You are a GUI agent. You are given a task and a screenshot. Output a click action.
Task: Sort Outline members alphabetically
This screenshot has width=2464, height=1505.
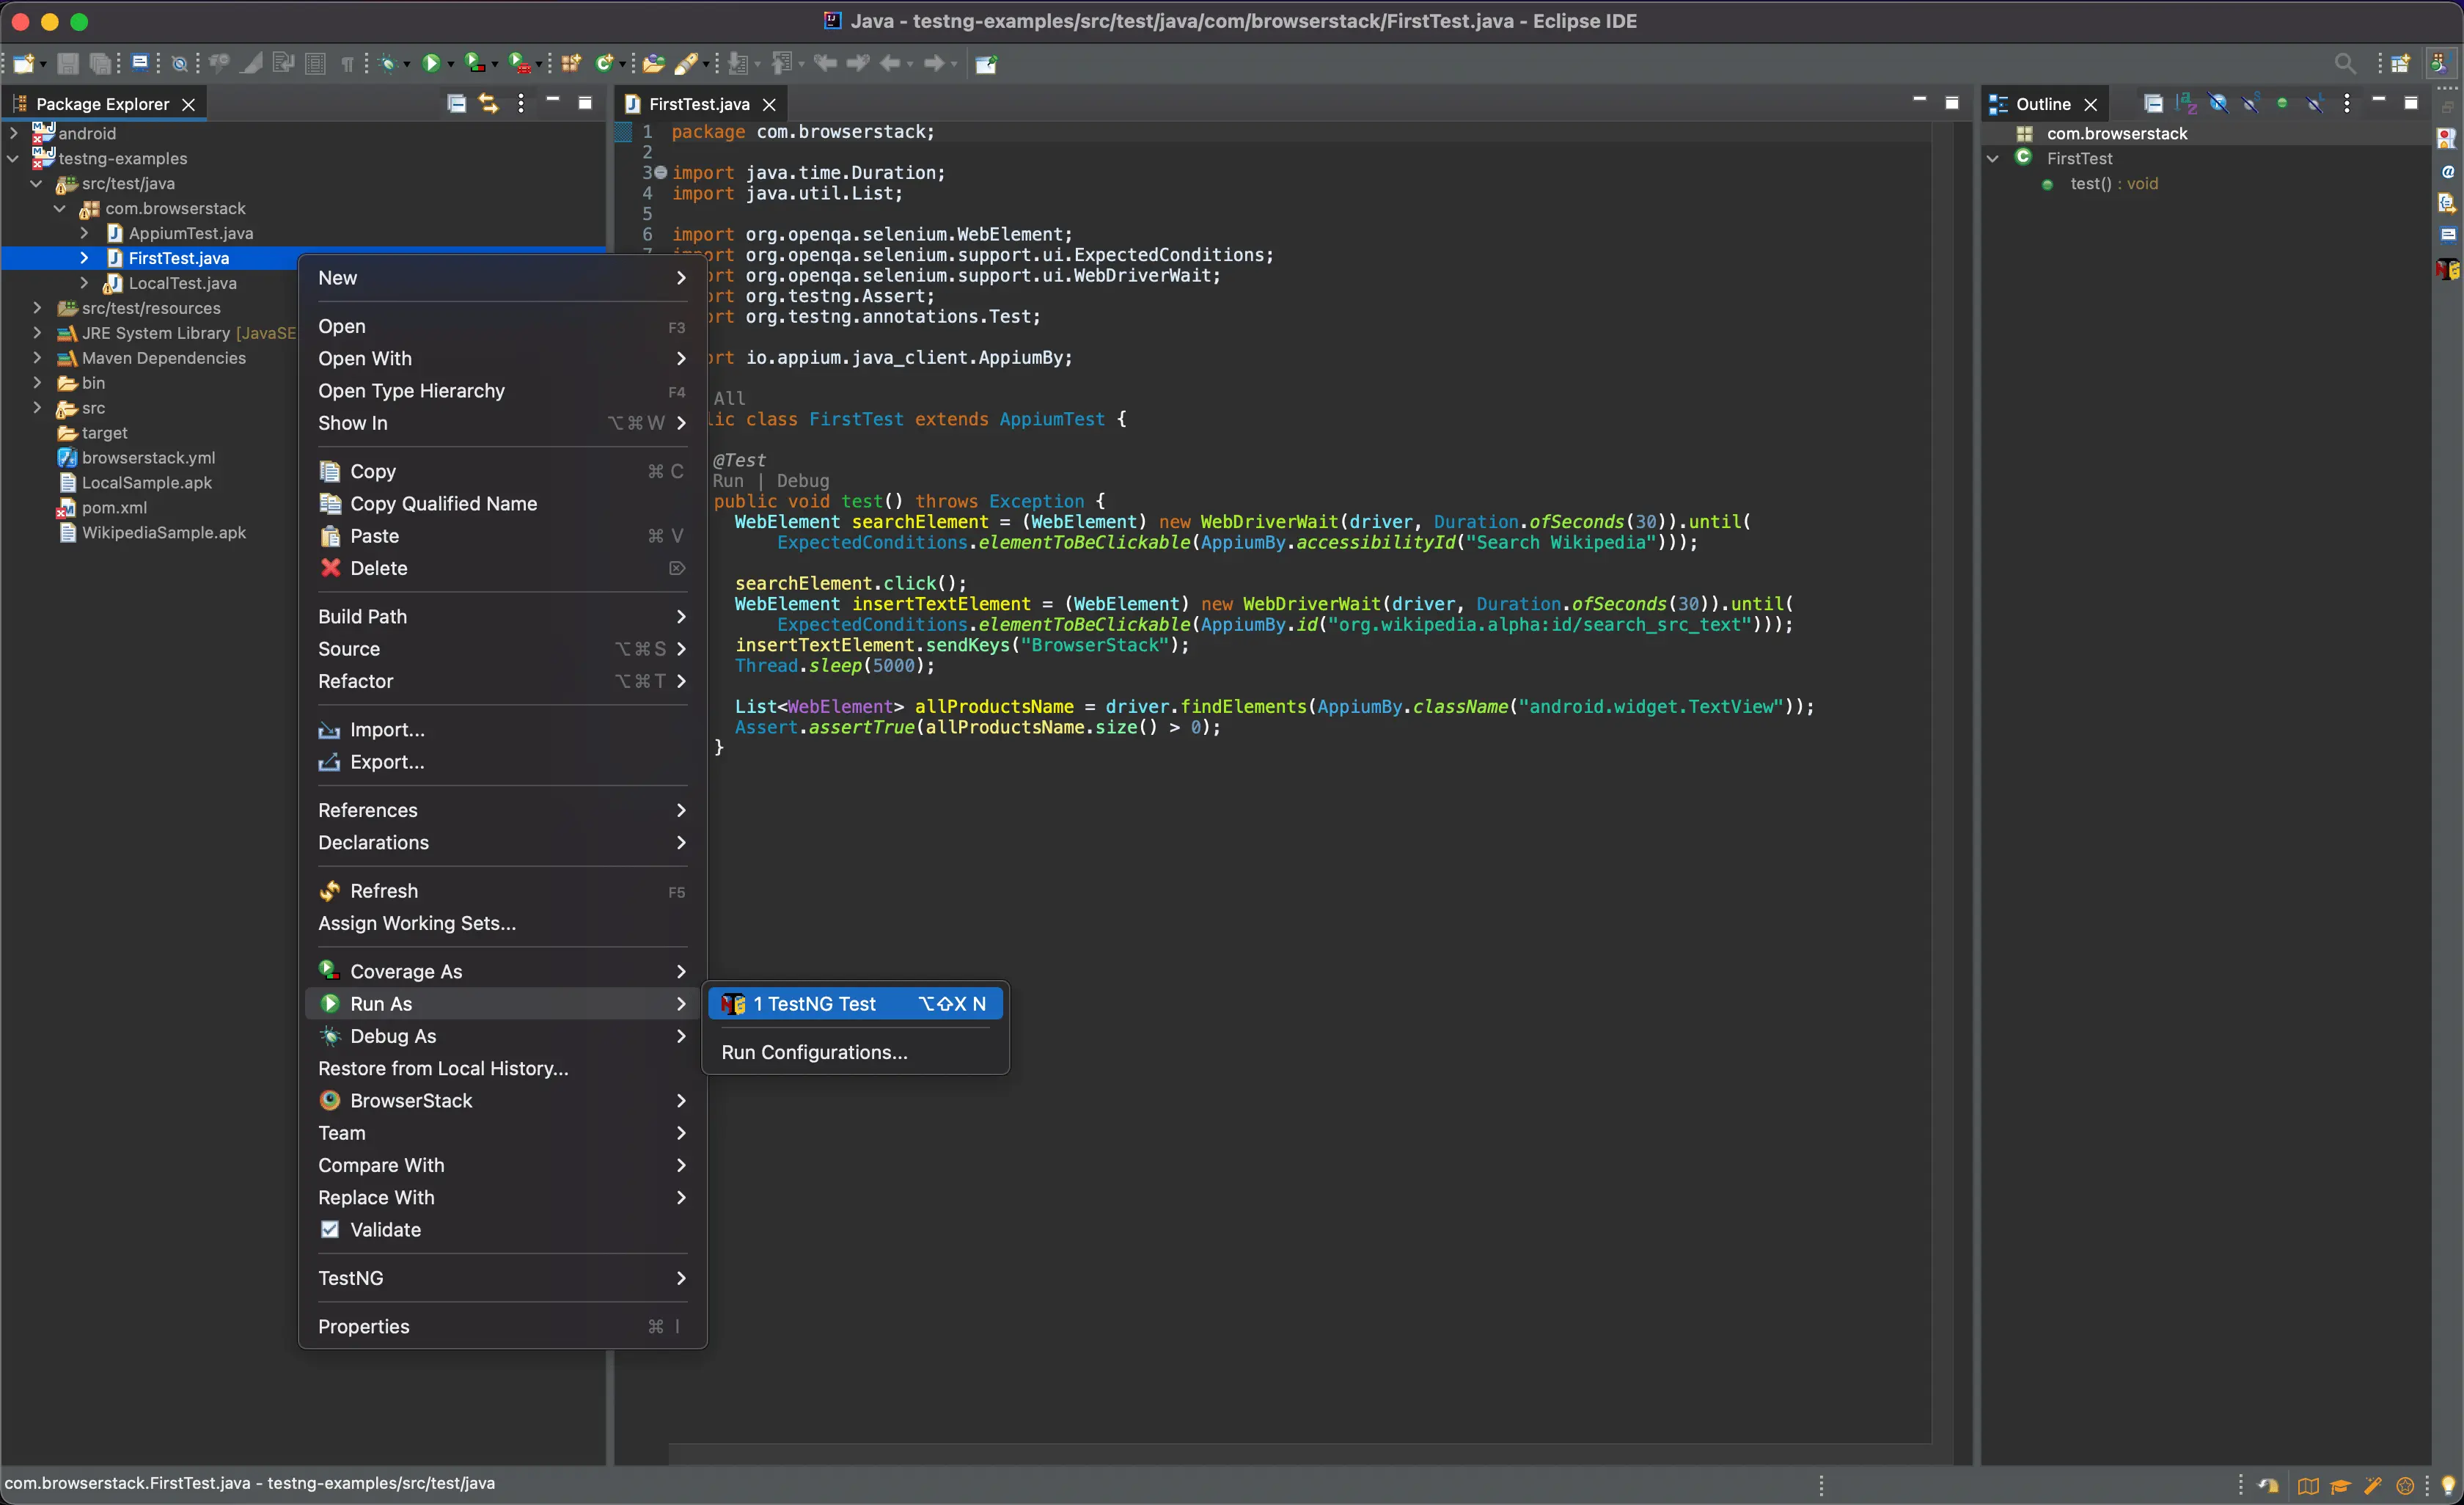[2186, 103]
